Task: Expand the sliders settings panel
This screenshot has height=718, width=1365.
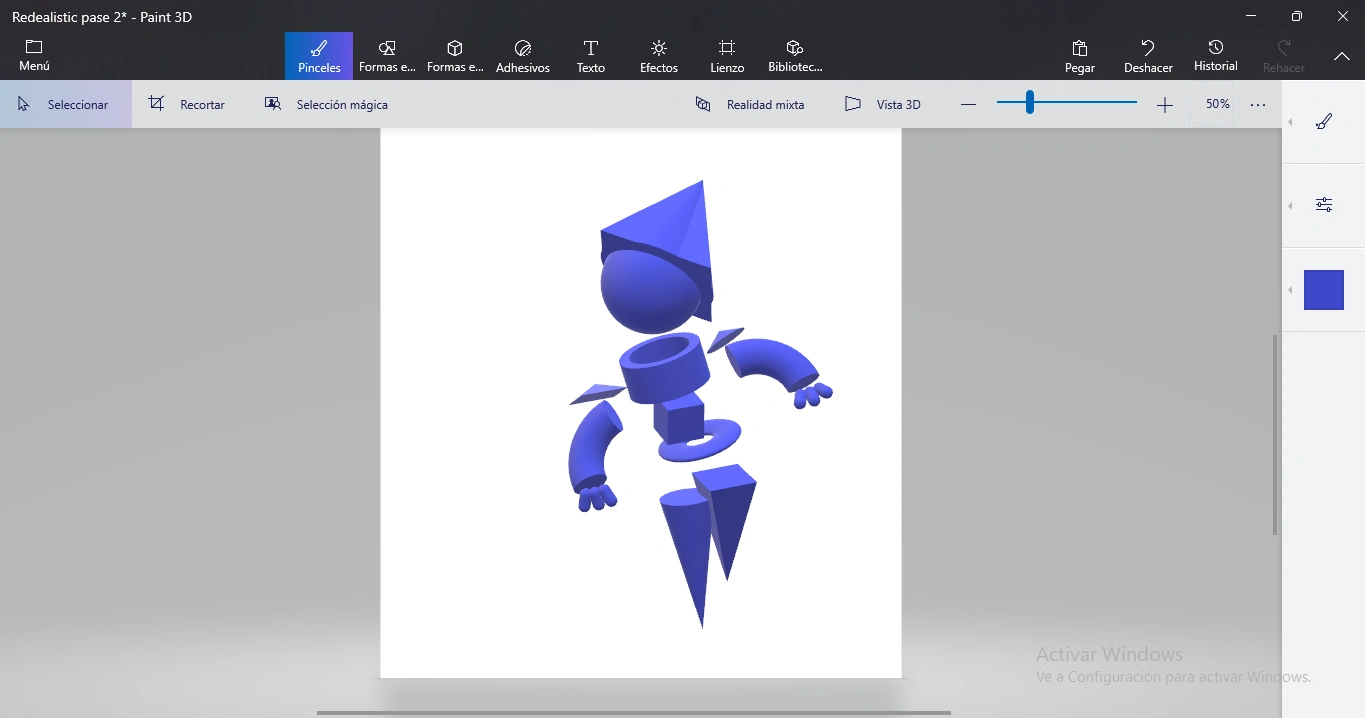Action: click(1323, 205)
